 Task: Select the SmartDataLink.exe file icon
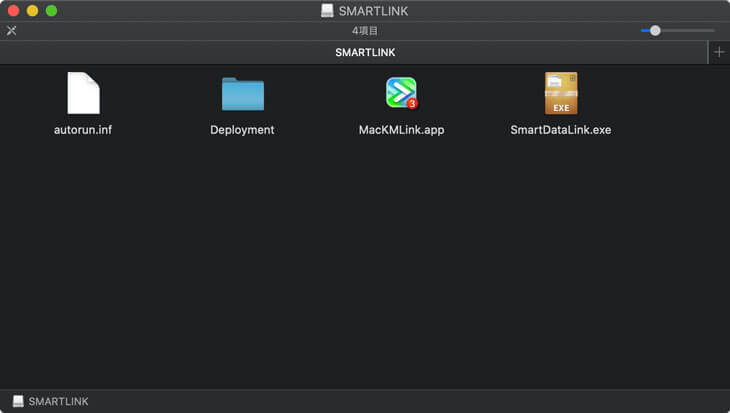(560, 93)
